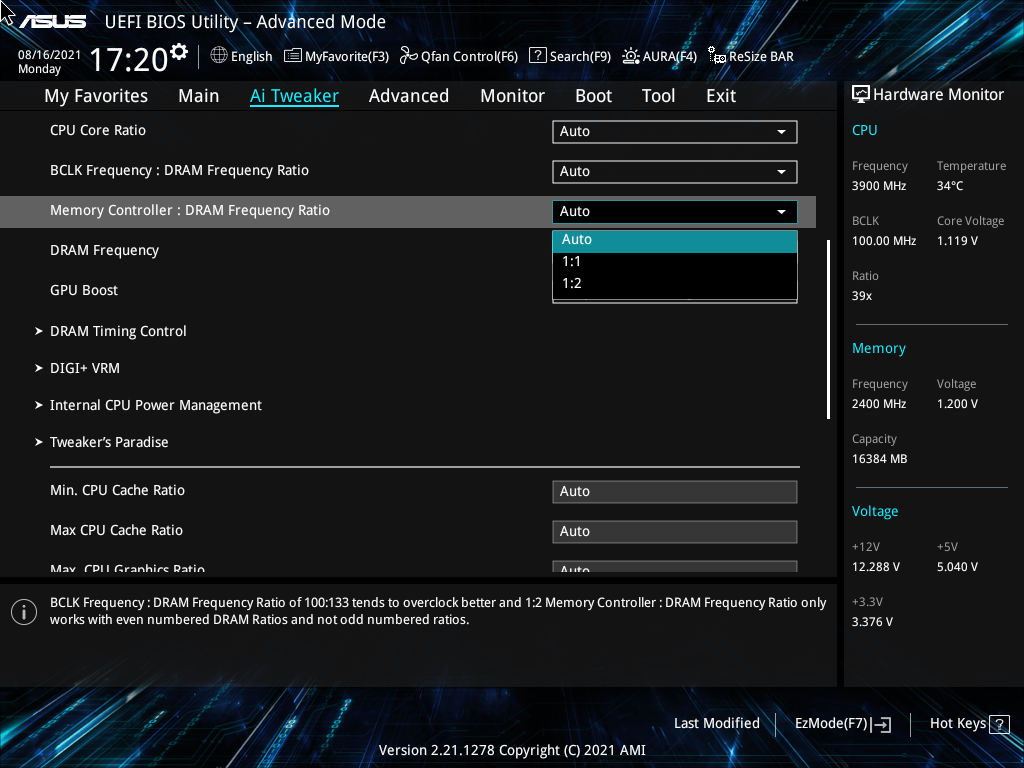Open CPU Core Ratio dropdown

click(x=675, y=131)
